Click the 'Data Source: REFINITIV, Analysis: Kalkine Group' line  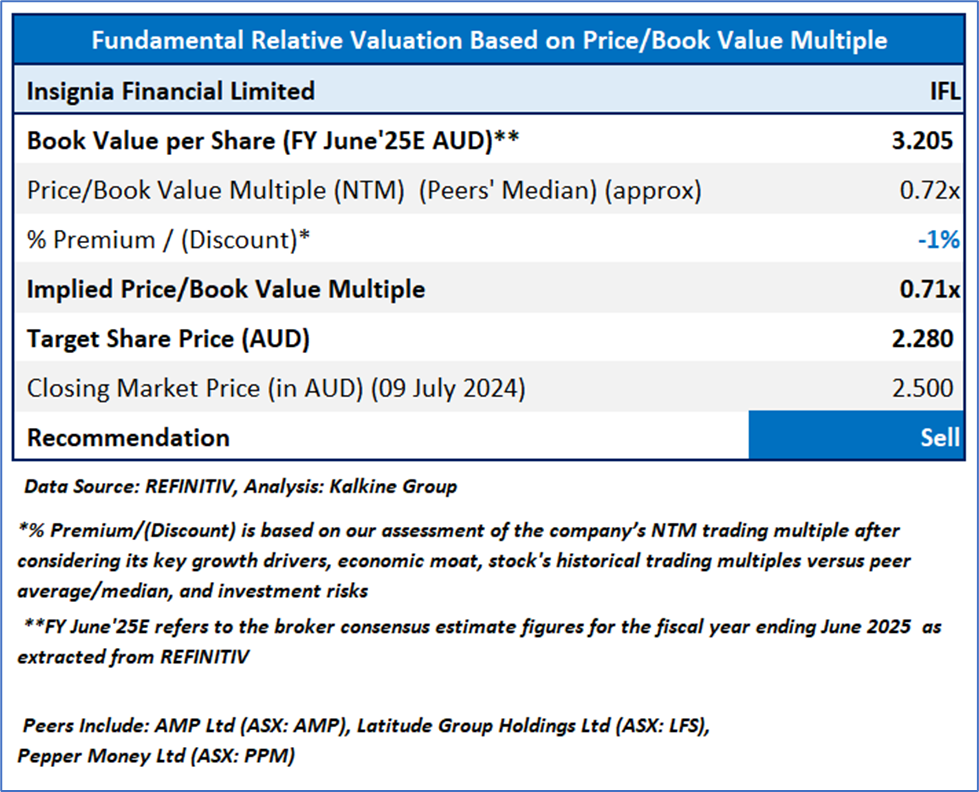(x=240, y=487)
